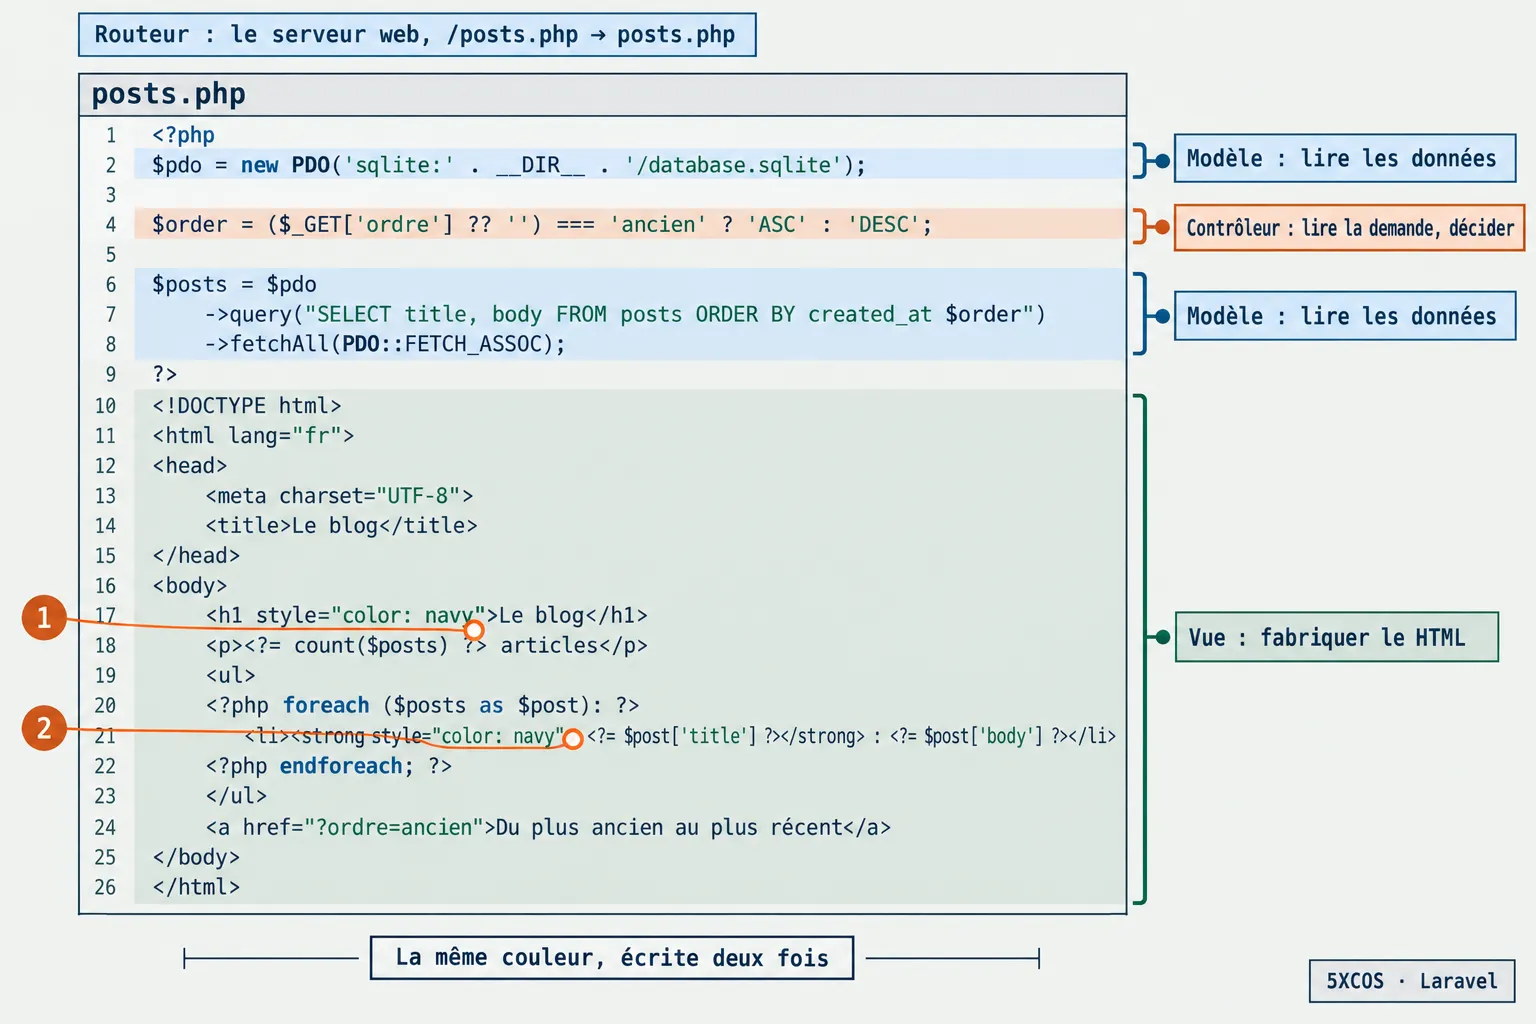The image size is (1536, 1024).
Task: Click the "Routeur : le serveur web" box
Action: [x=417, y=35]
